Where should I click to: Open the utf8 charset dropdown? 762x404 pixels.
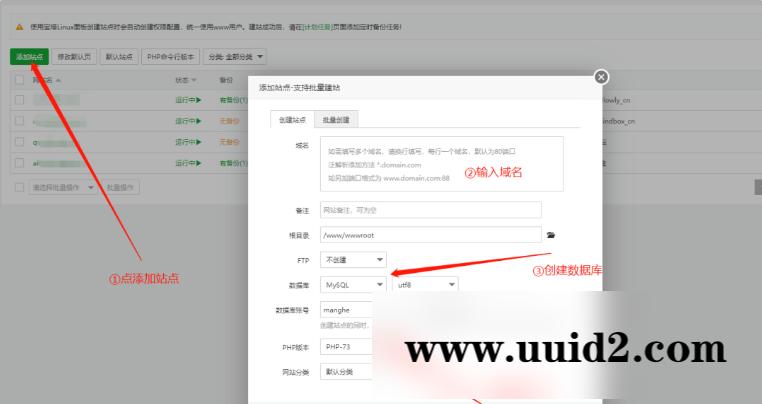click(425, 285)
